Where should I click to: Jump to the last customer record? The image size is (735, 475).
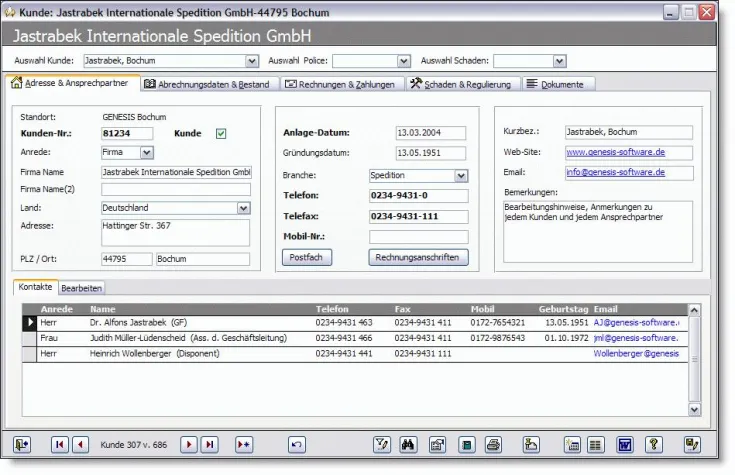[210, 444]
